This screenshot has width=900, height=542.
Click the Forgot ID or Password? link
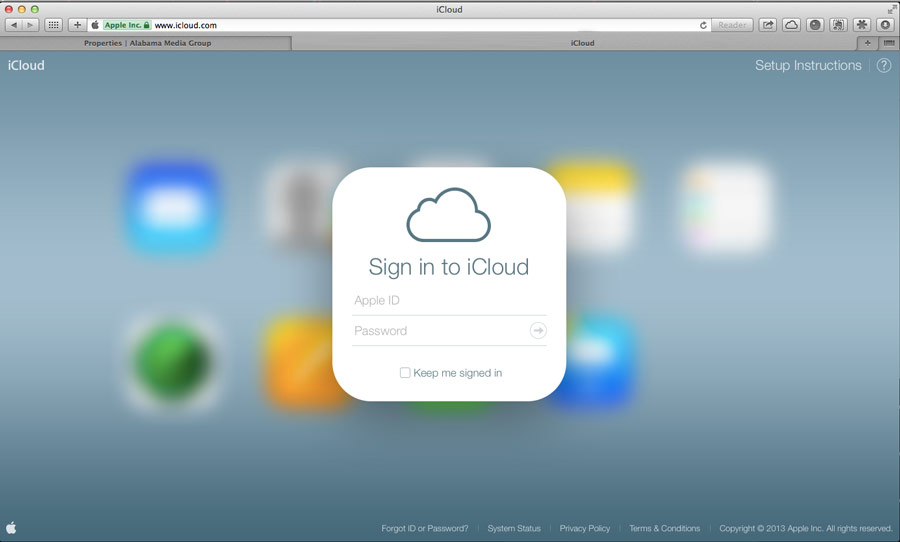pos(425,528)
